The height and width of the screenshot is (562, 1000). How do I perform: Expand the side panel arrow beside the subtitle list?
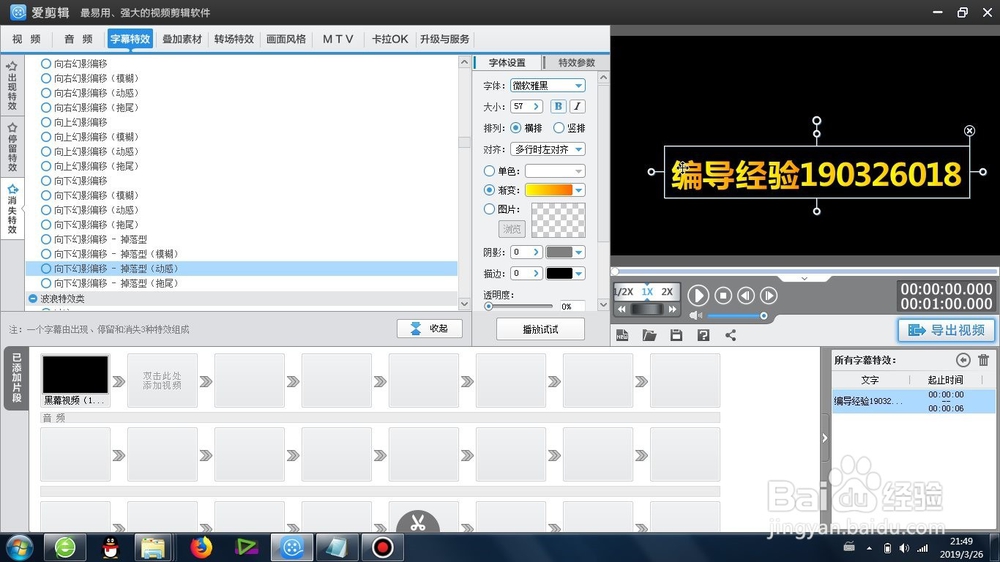pyautogui.click(x=825, y=438)
